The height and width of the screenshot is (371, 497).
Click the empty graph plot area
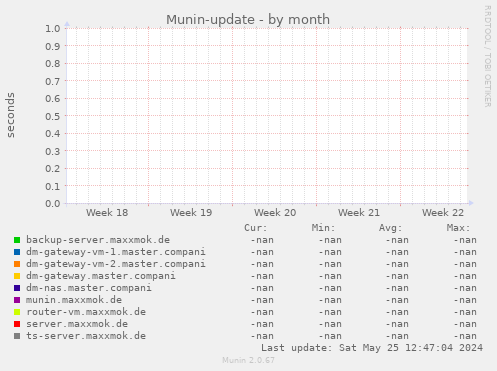click(267, 116)
